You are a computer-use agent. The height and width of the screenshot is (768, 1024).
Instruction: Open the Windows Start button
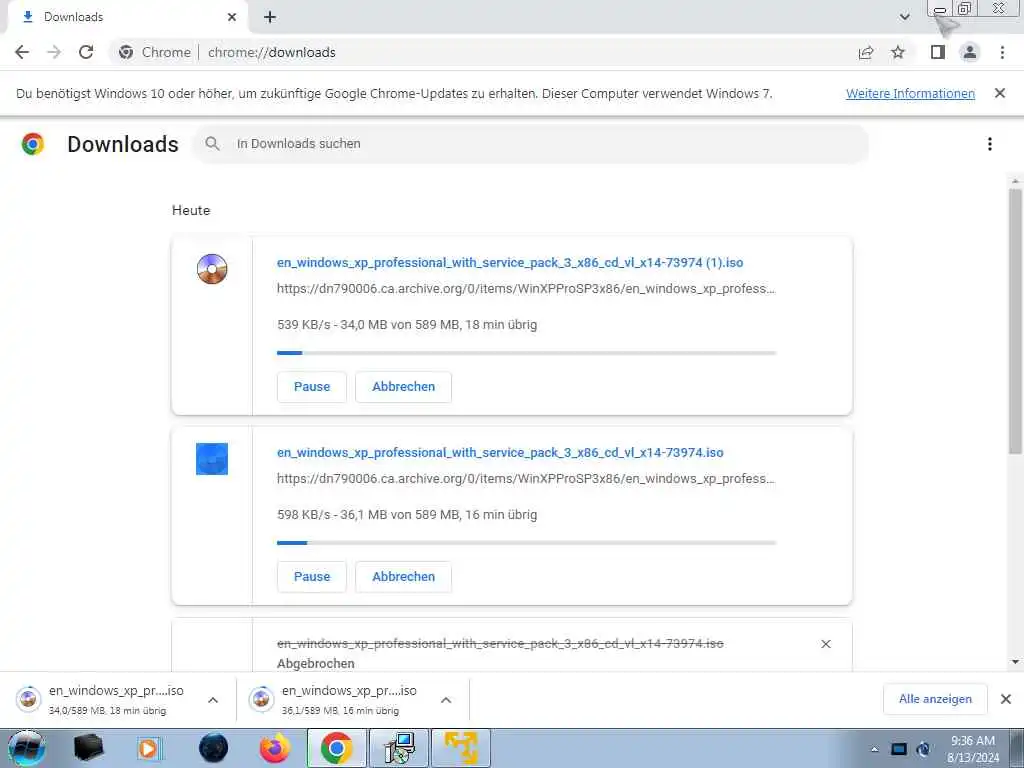pos(26,748)
